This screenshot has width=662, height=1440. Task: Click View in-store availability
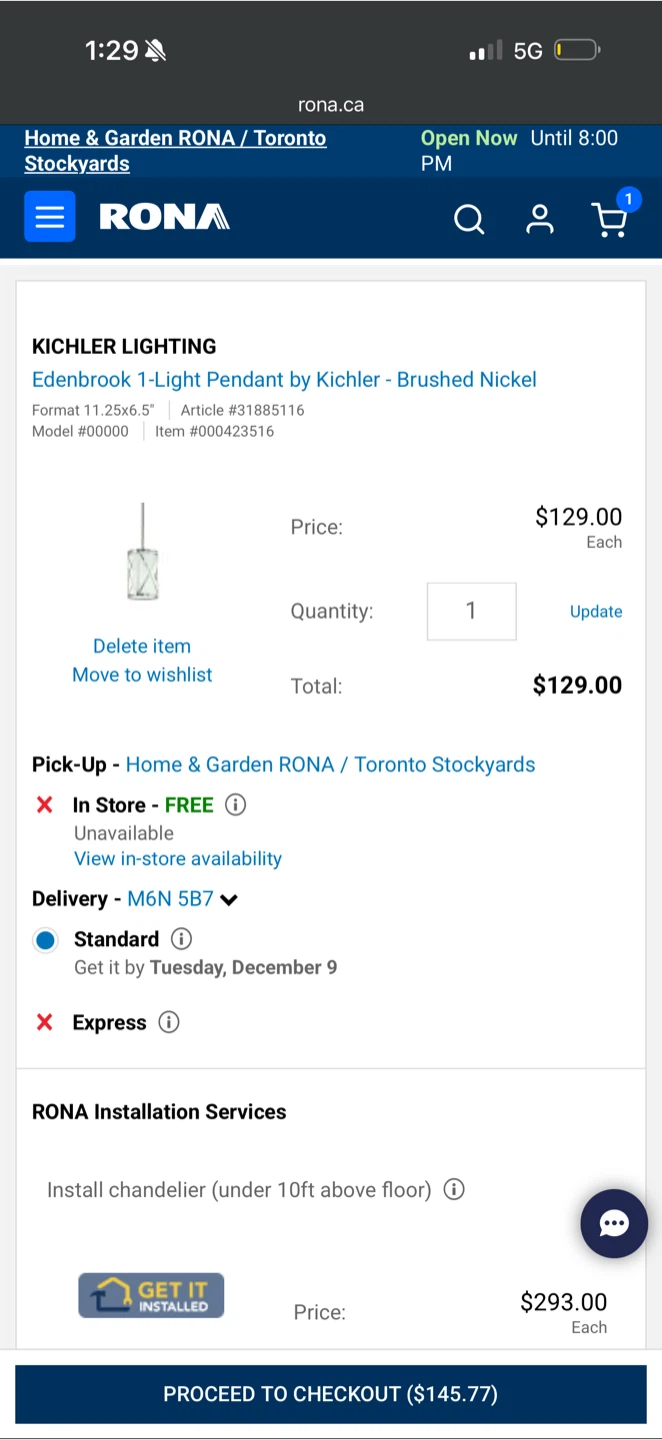point(177,858)
